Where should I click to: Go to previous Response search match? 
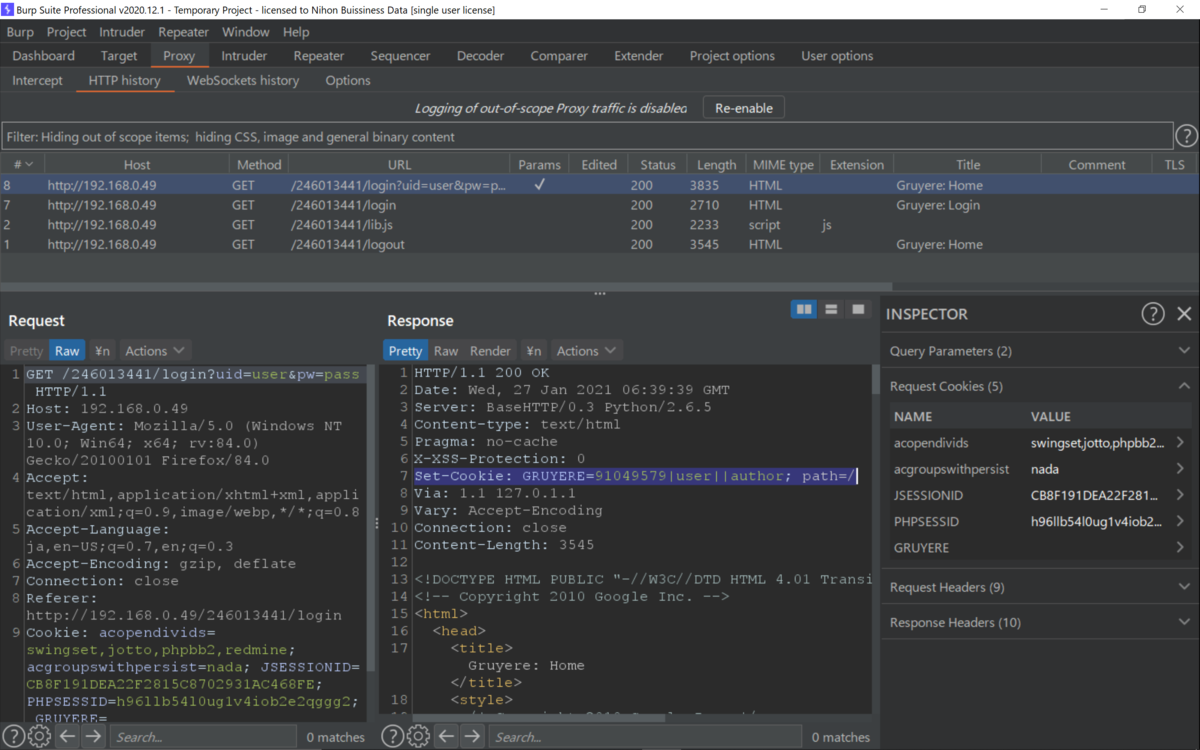click(446, 737)
